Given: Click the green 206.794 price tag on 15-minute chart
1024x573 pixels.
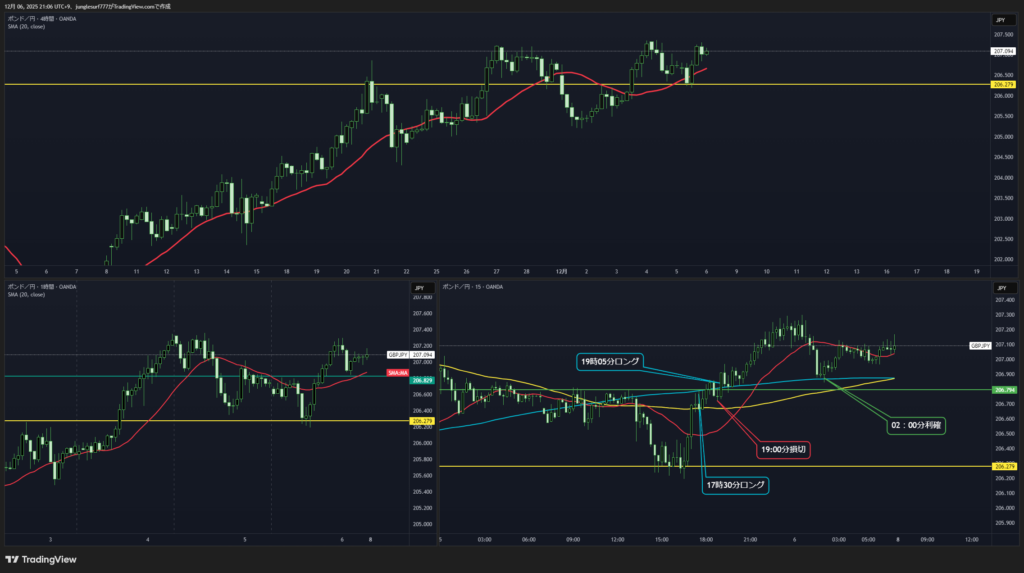Looking at the screenshot, I should tap(1005, 389).
